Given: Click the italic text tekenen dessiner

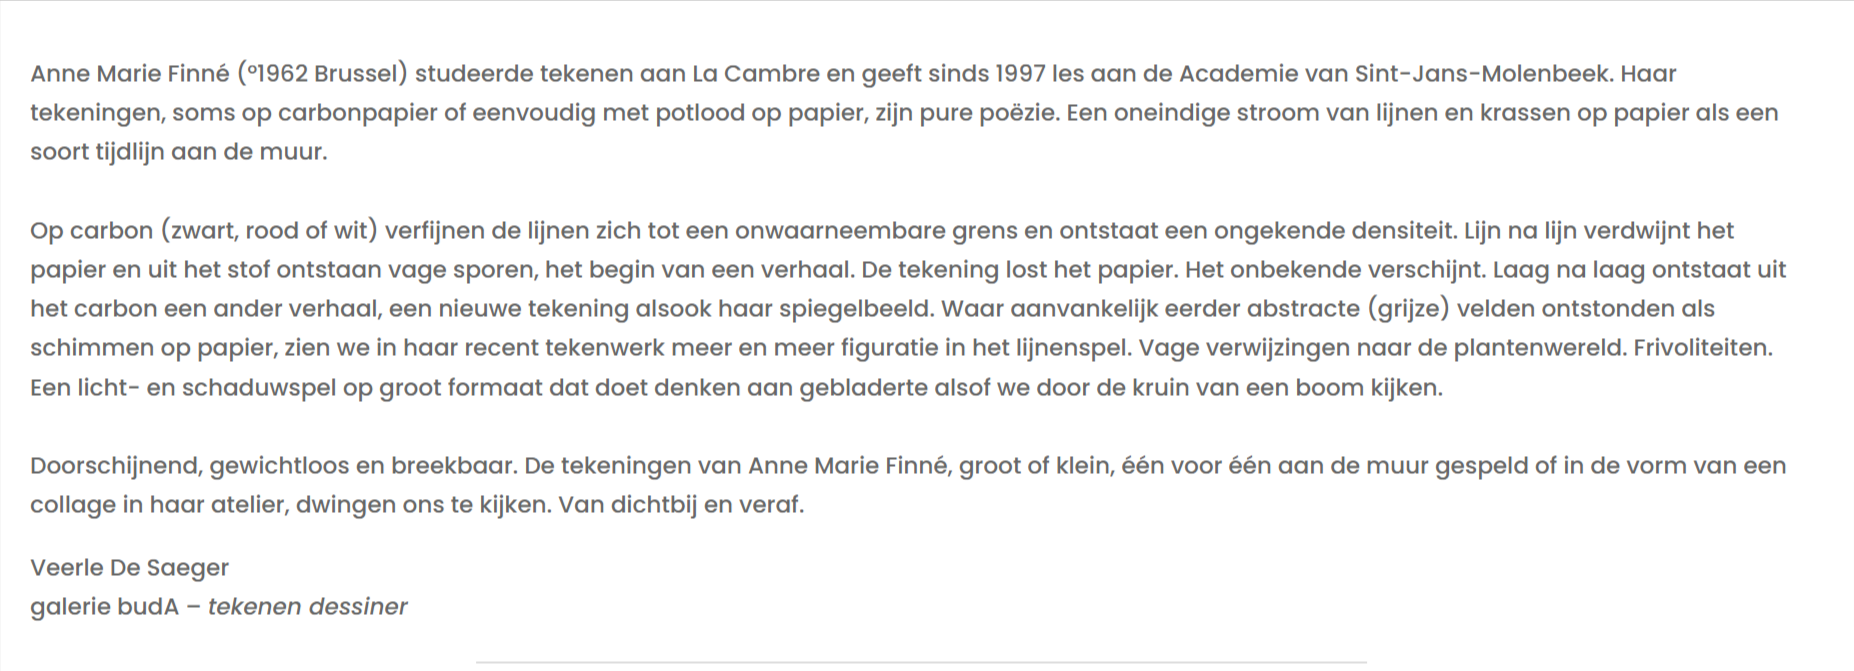Looking at the screenshot, I should 307,607.
